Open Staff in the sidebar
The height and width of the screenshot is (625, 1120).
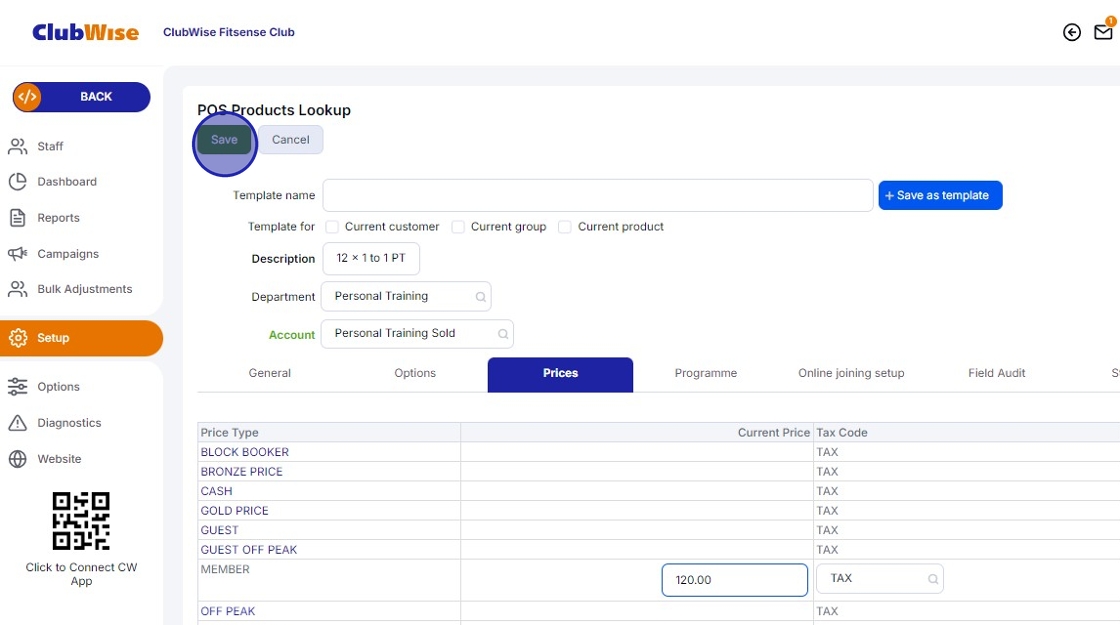pos(50,146)
